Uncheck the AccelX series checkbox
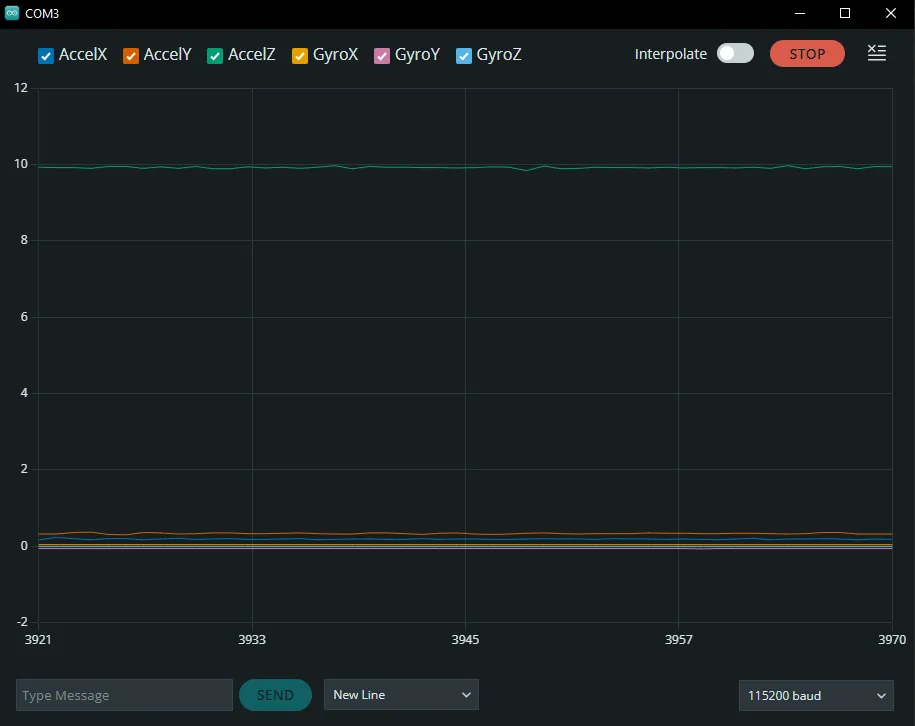 point(45,56)
